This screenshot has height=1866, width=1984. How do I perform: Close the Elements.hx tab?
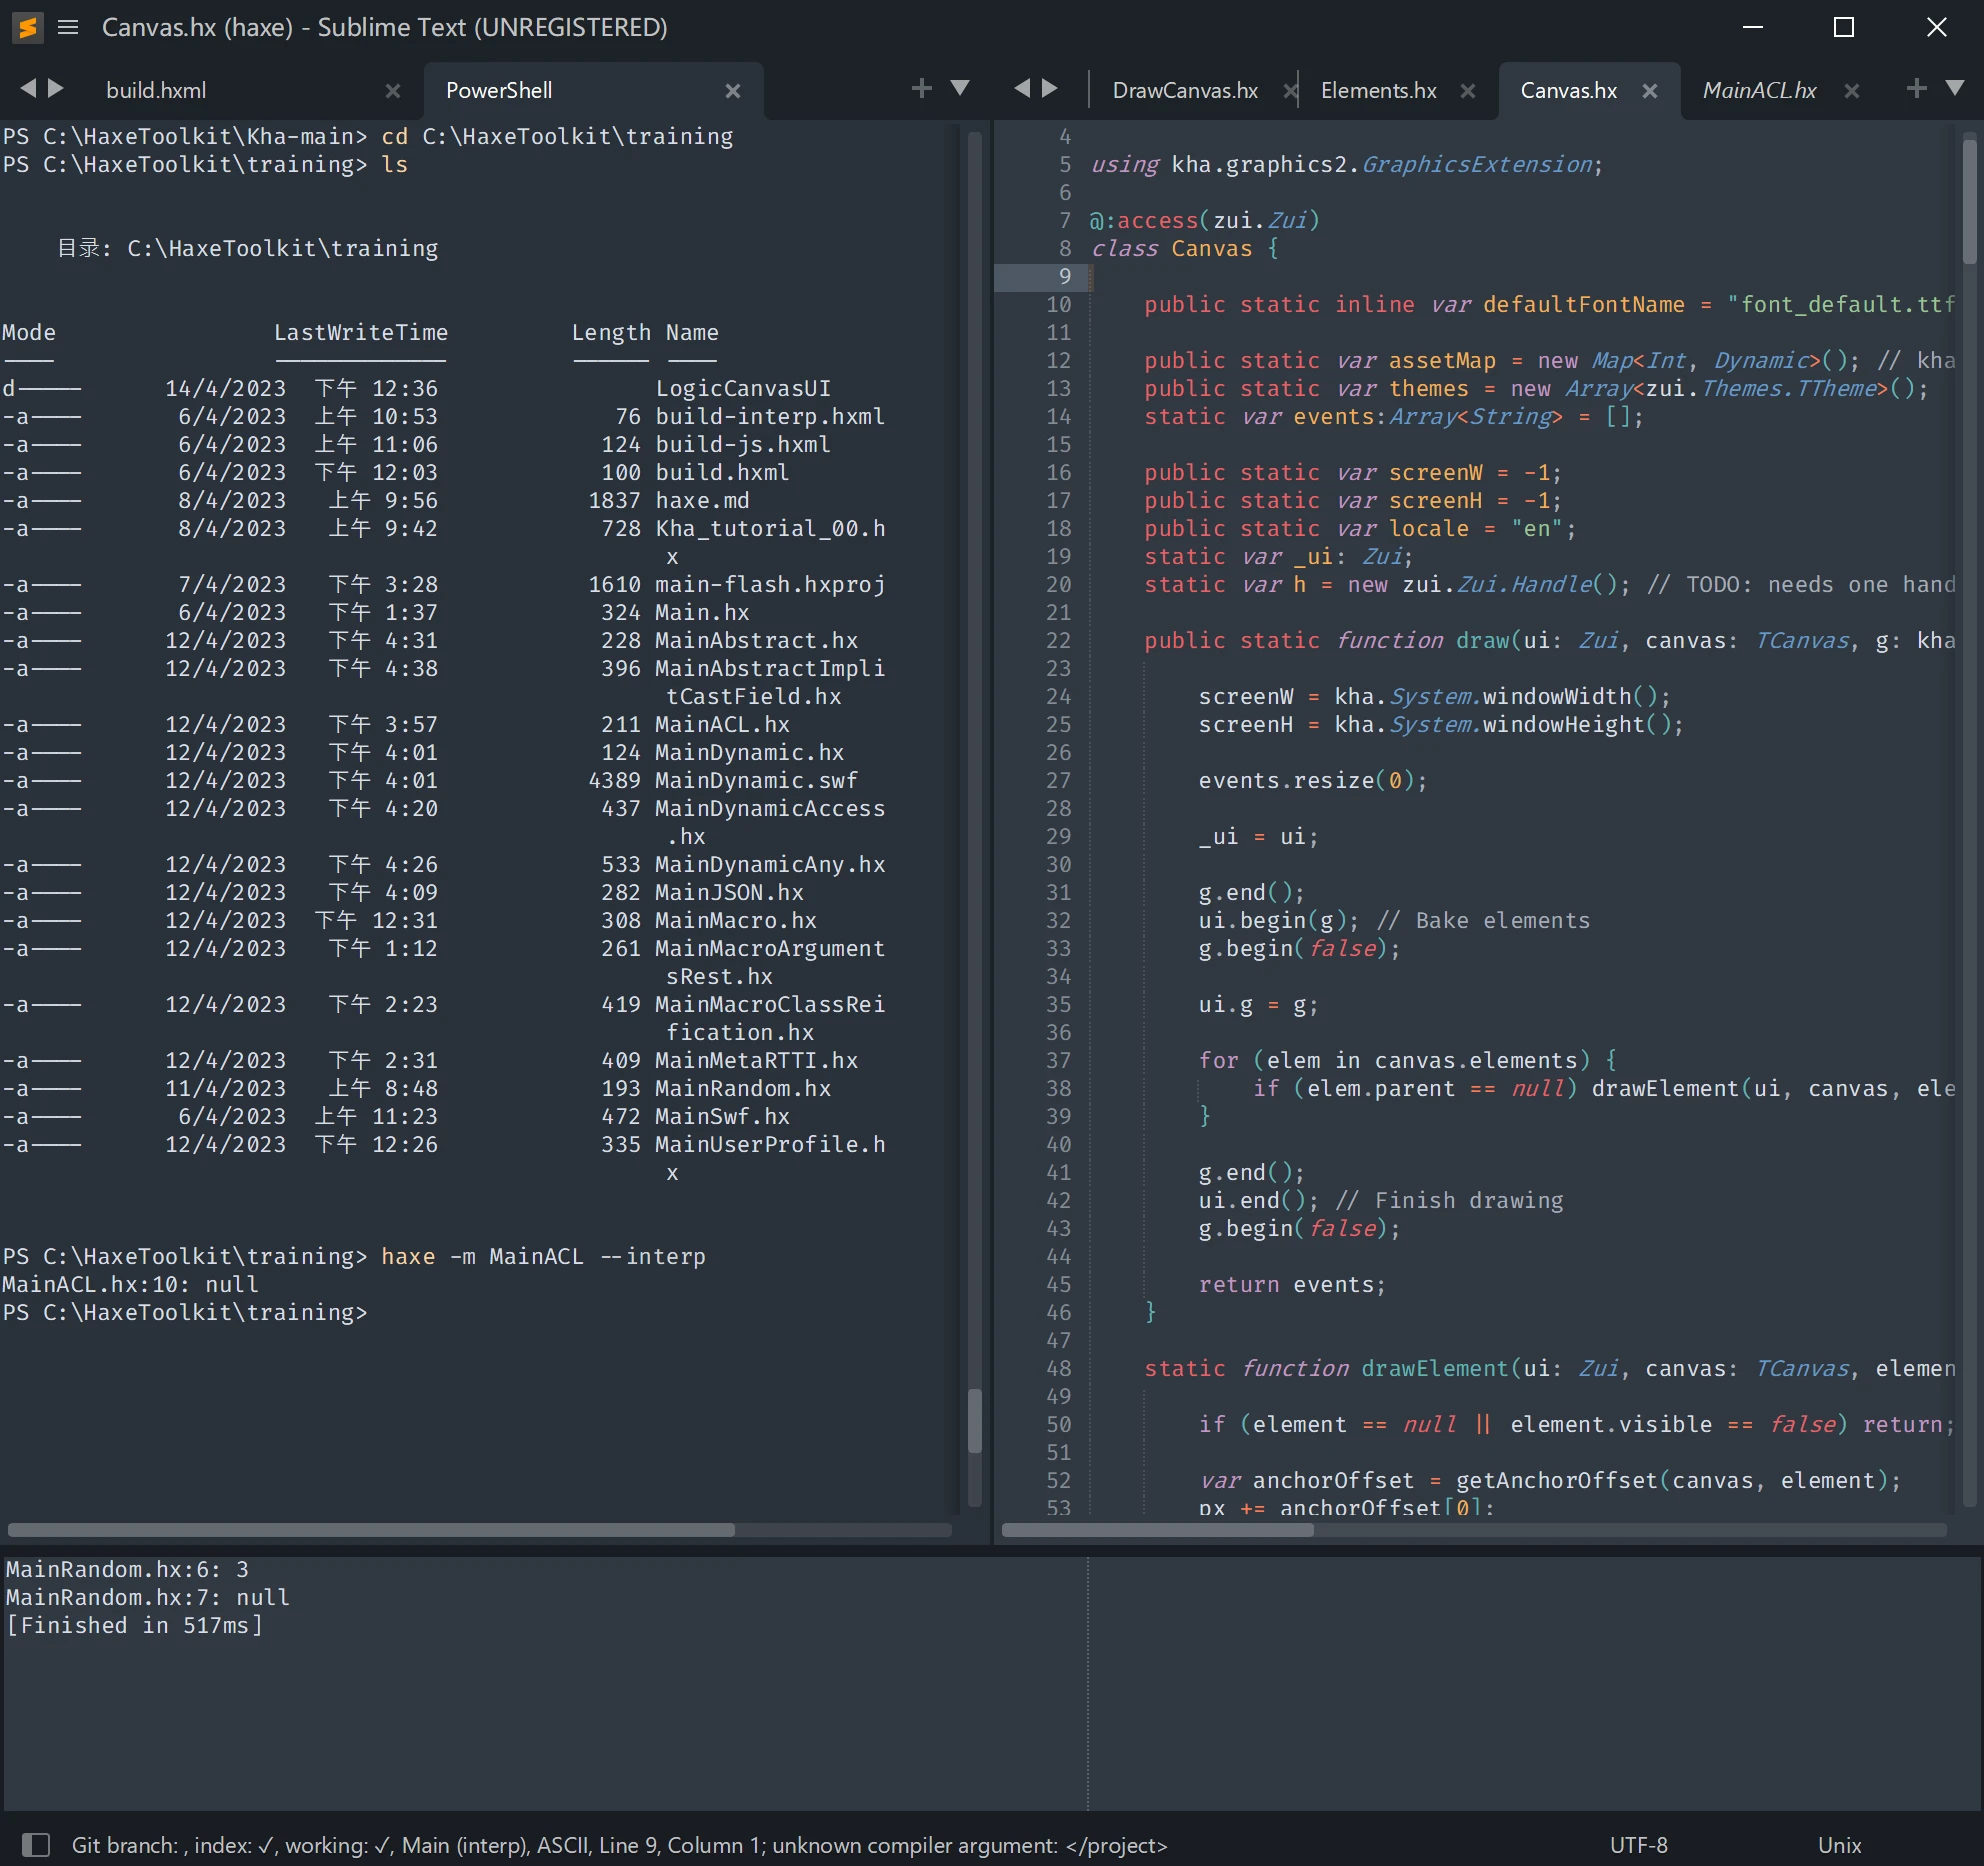[x=1468, y=91]
